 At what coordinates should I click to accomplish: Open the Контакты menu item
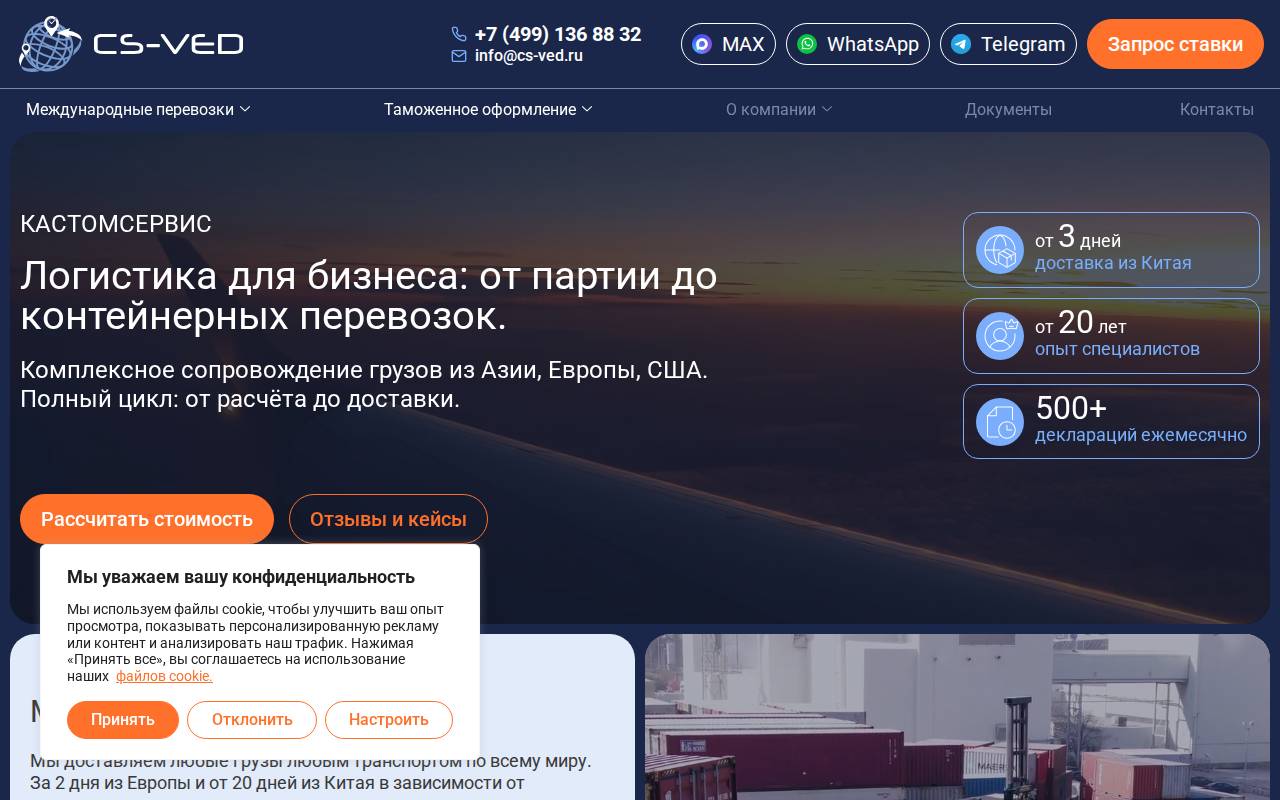pyautogui.click(x=1216, y=109)
